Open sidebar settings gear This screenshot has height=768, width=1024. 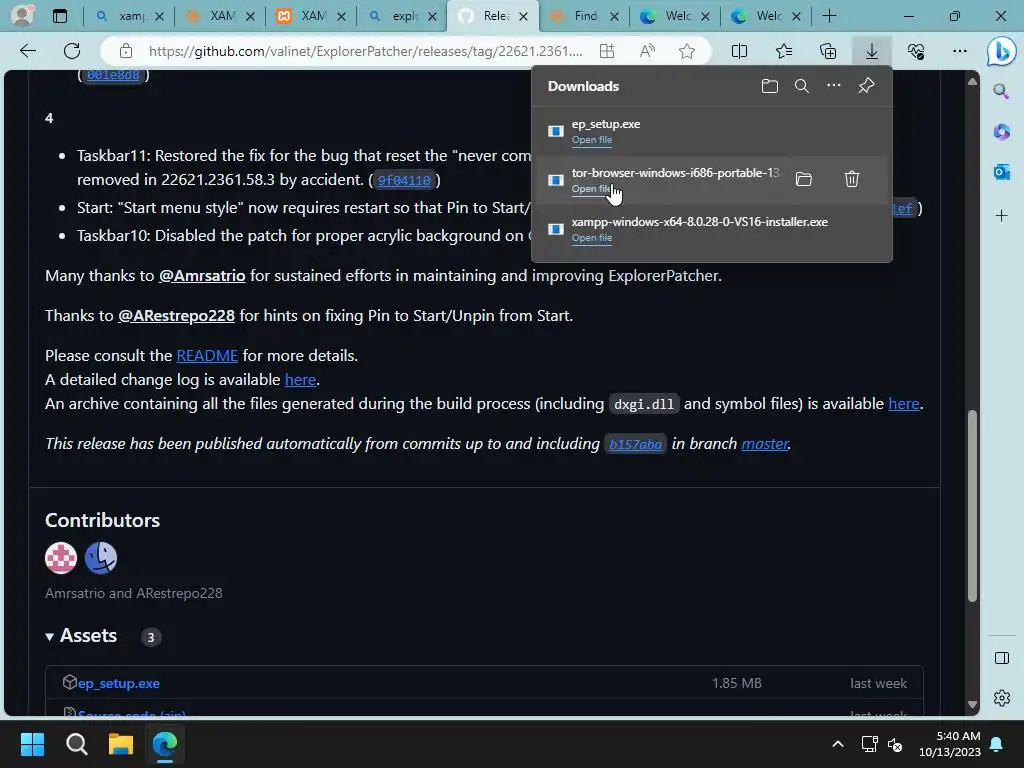point(1002,698)
